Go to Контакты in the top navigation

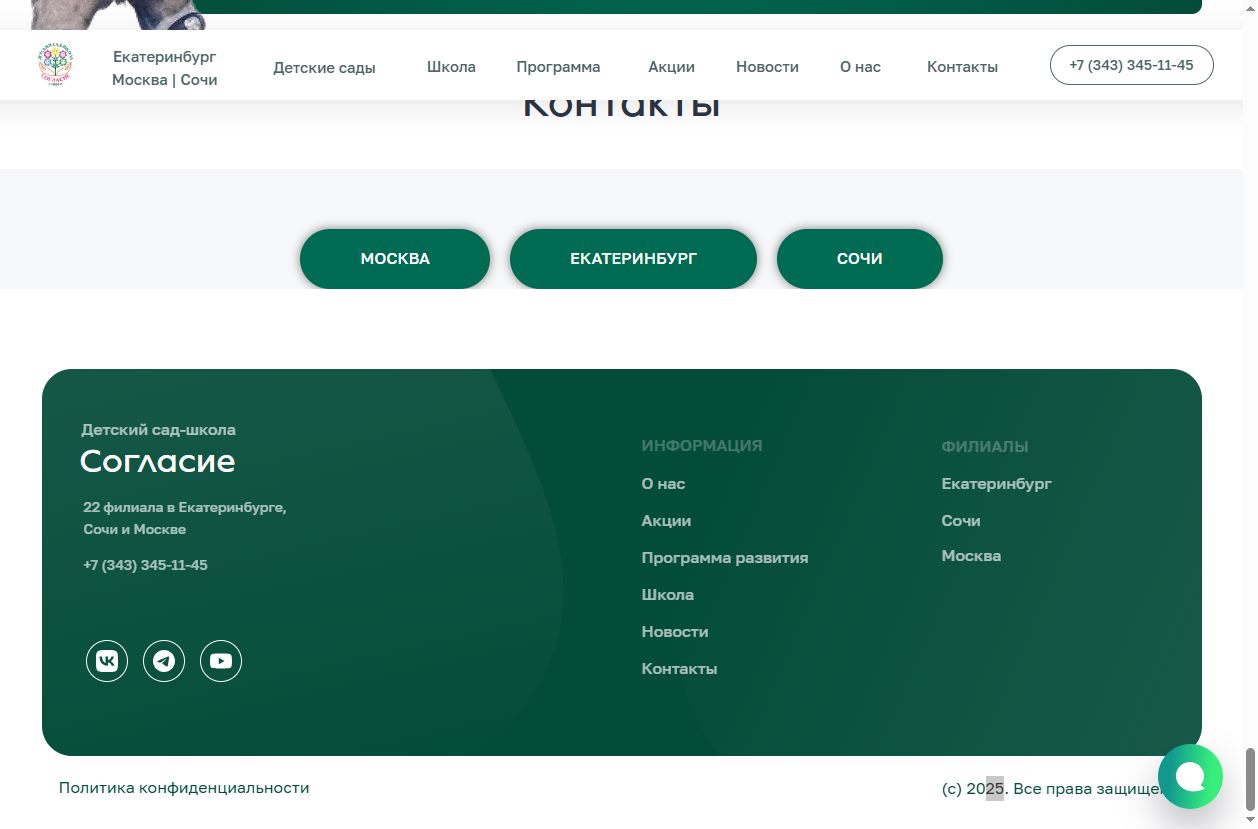pos(962,67)
